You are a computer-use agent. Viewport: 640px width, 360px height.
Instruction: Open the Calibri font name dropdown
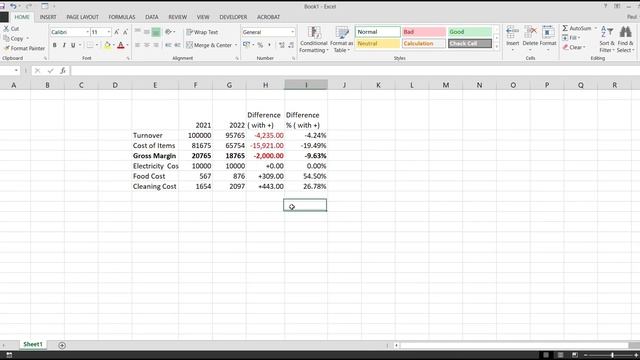coord(87,32)
